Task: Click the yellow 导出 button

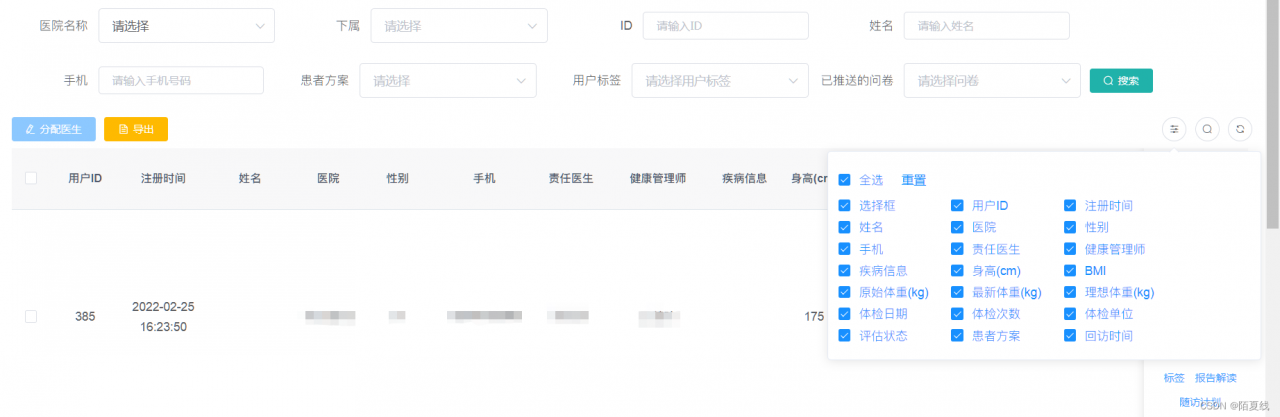Action: [x=136, y=129]
